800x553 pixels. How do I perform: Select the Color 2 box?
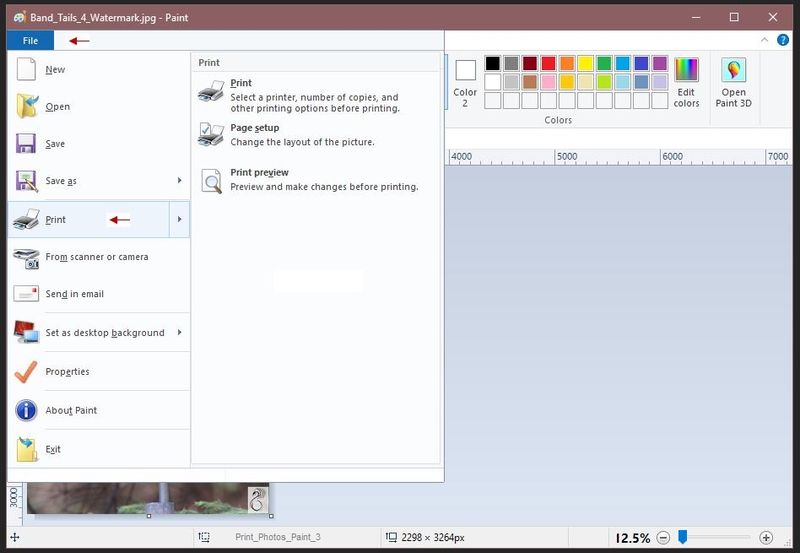(465, 82)
